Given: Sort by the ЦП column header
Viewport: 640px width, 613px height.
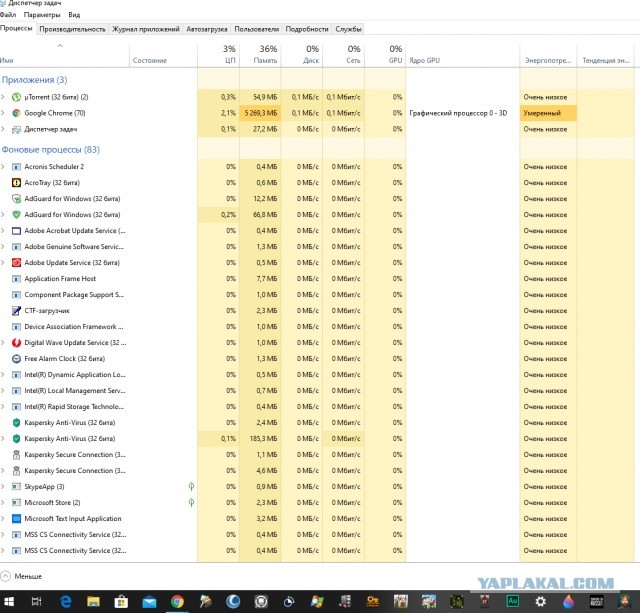Looking at the screenshot, I should tap(219, 54).
